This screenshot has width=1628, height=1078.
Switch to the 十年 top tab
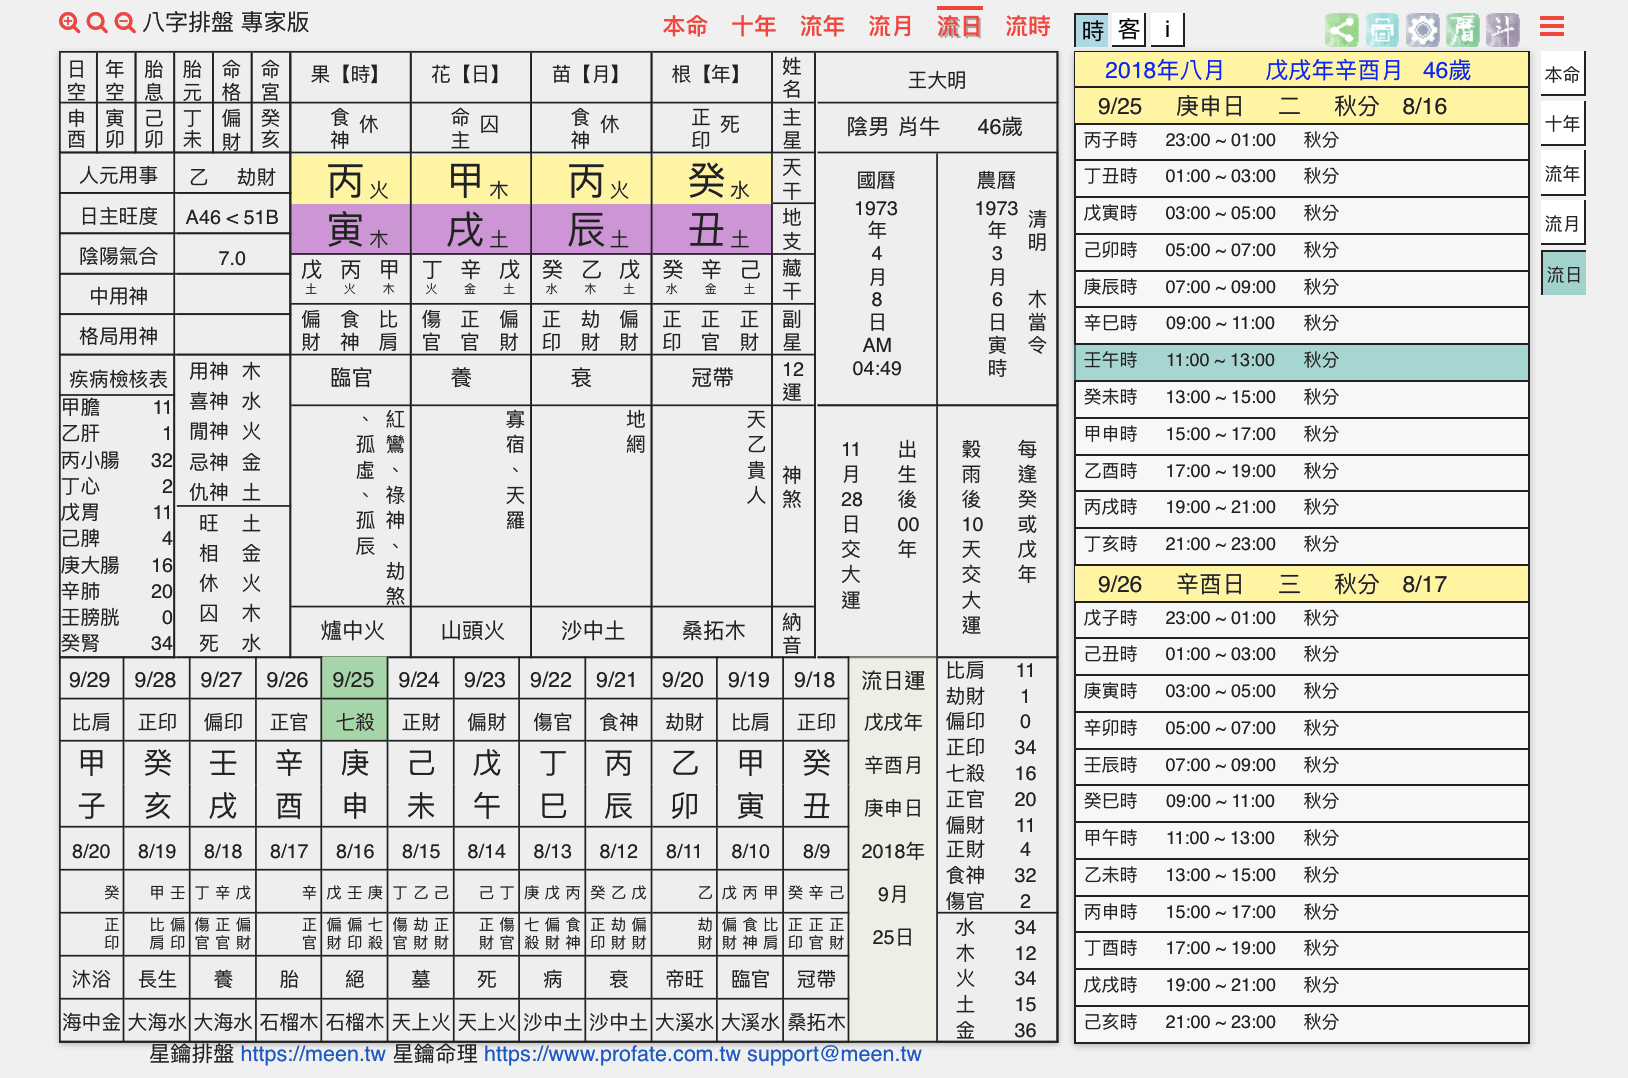tap(754, 27)
